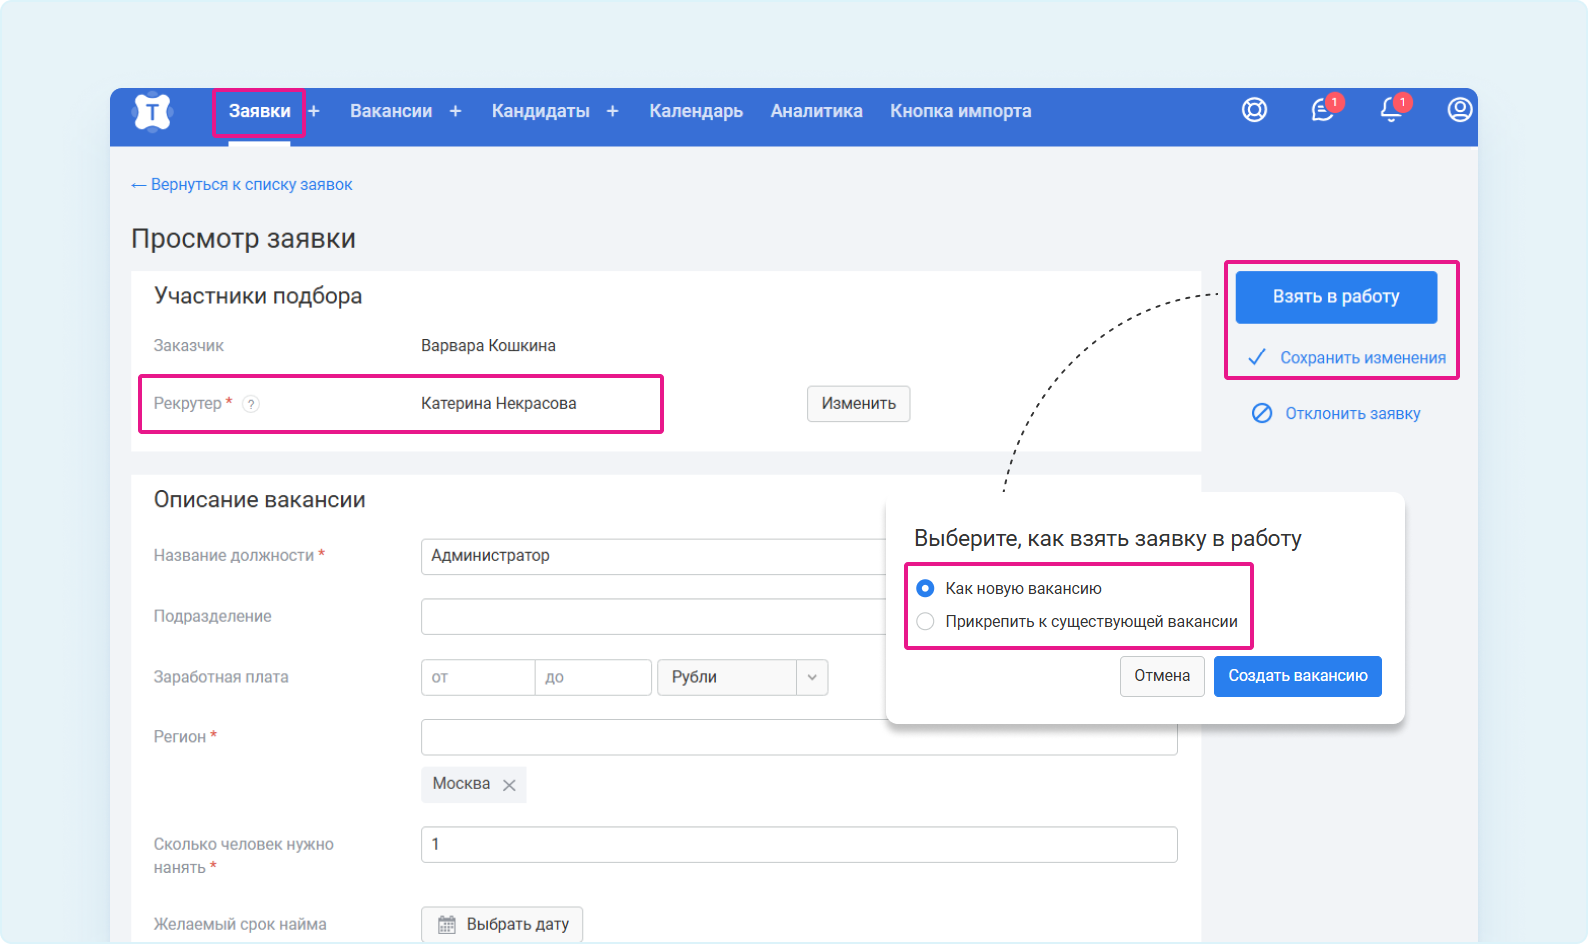
Task: Select the 'Как новую вакансию' radio option
Action: tap(925, 589)
